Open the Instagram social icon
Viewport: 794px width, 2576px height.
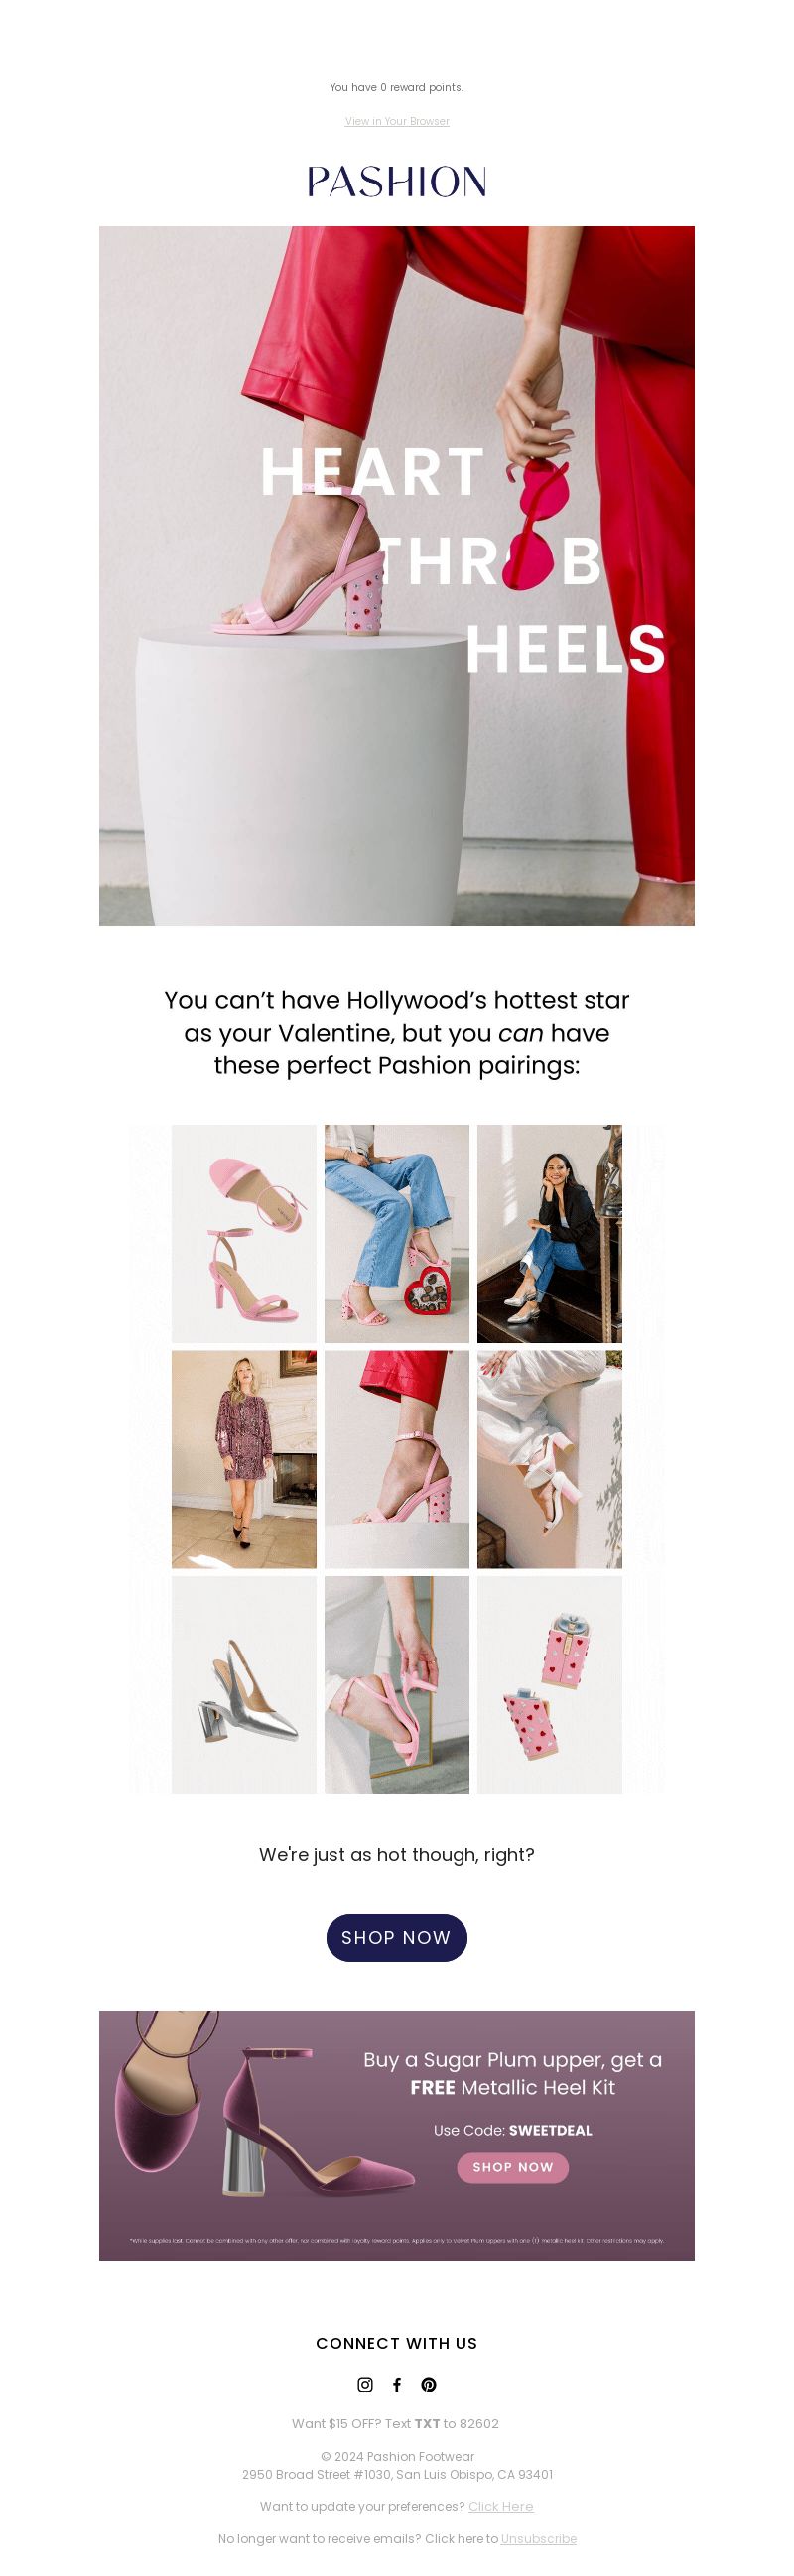pyautogui.click(x=365, y=2384)
